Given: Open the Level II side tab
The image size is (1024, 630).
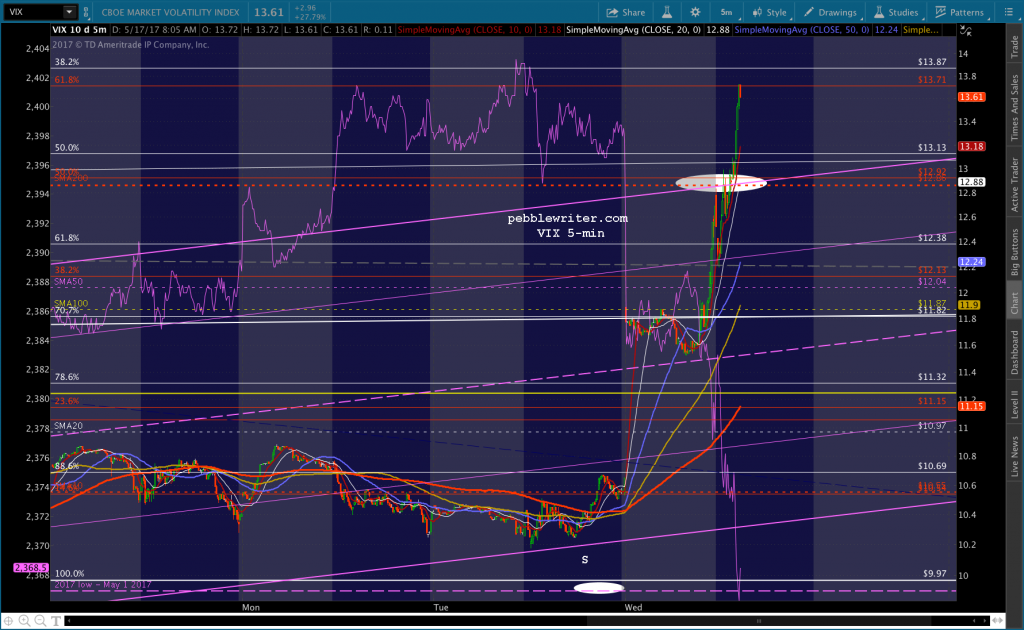Looking at the screenshot, I should 1015,404.
